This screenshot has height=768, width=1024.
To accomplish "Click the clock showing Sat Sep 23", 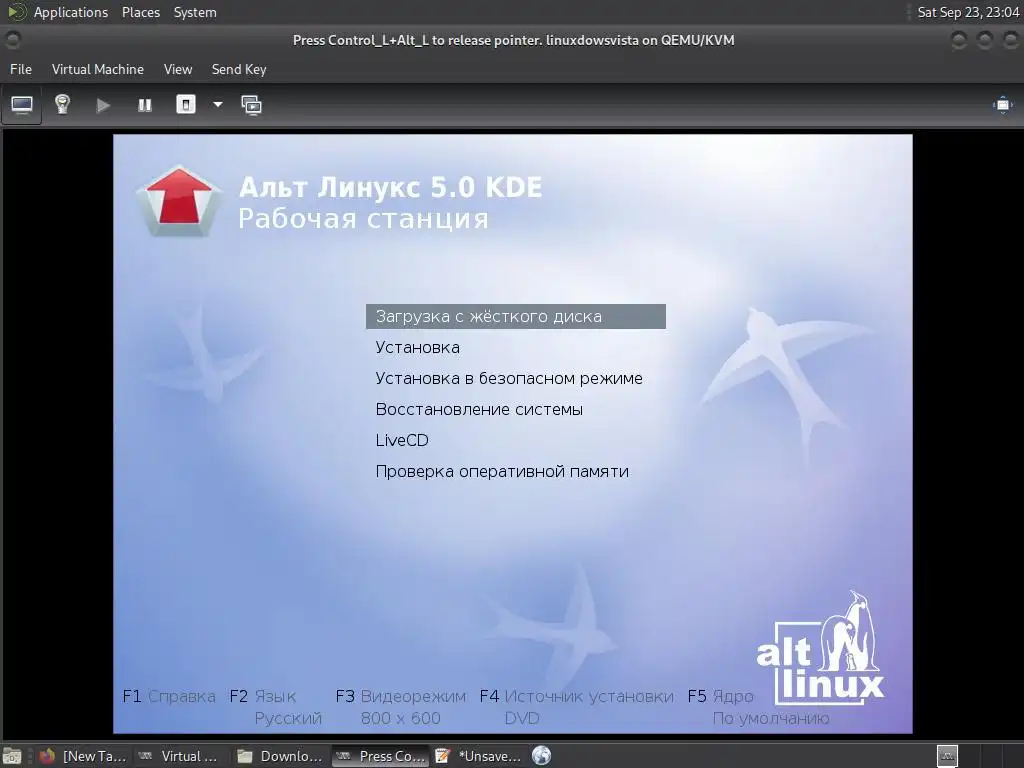I will coord(968,12).
